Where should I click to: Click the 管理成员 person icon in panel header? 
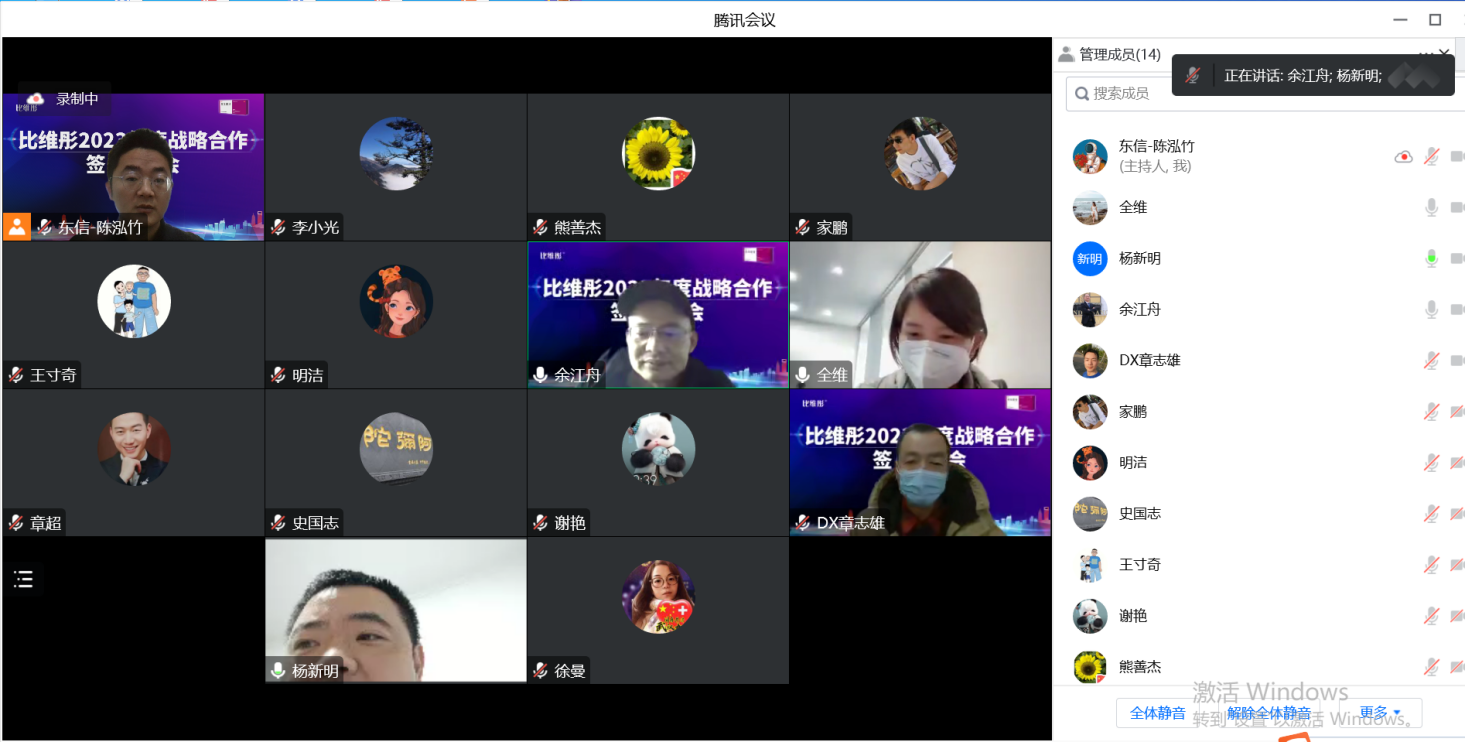coord(1066,54)
